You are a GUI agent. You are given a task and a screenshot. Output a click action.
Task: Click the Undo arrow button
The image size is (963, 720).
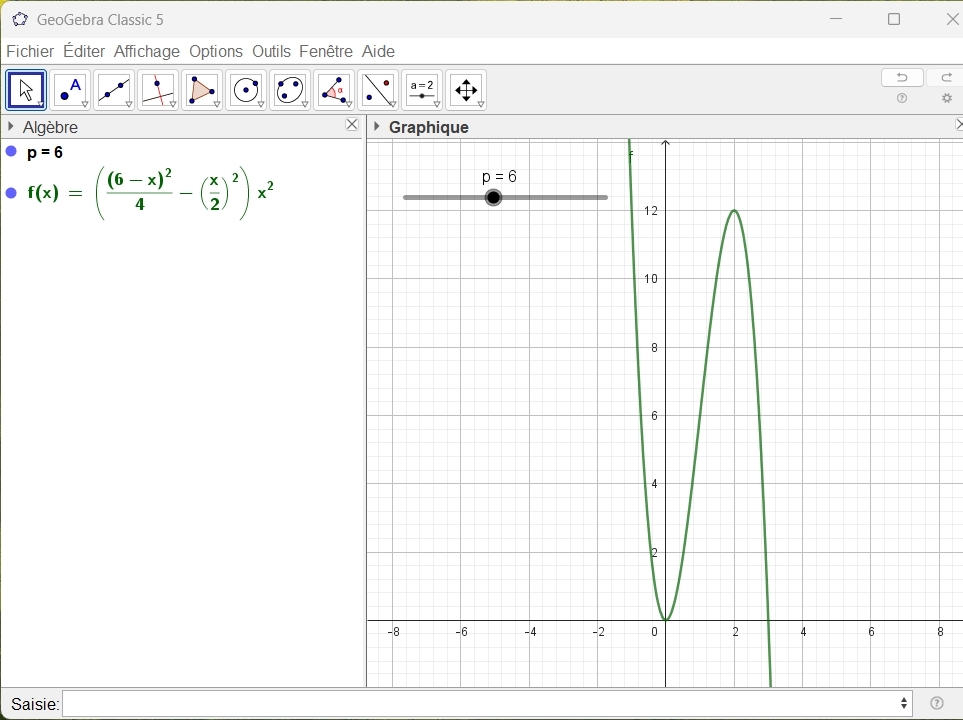pyautogui.click(x=902, y=77)
